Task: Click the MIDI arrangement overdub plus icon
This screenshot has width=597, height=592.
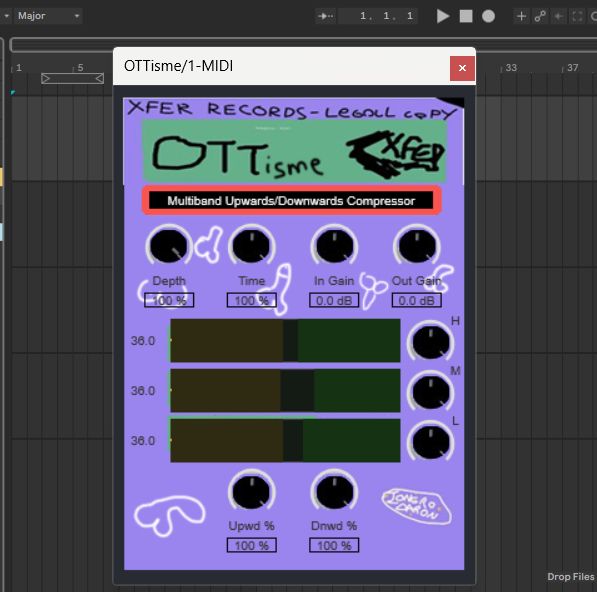Action: pos(521,16)
